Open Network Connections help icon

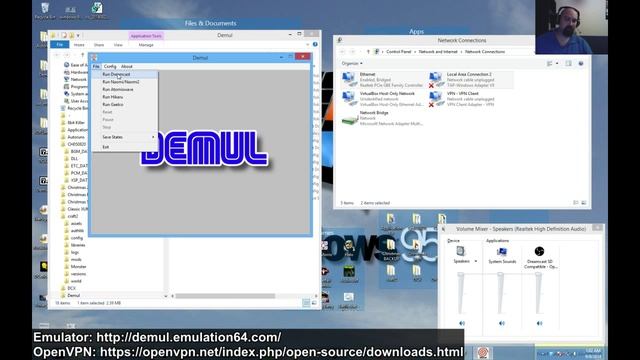(581, 63)
